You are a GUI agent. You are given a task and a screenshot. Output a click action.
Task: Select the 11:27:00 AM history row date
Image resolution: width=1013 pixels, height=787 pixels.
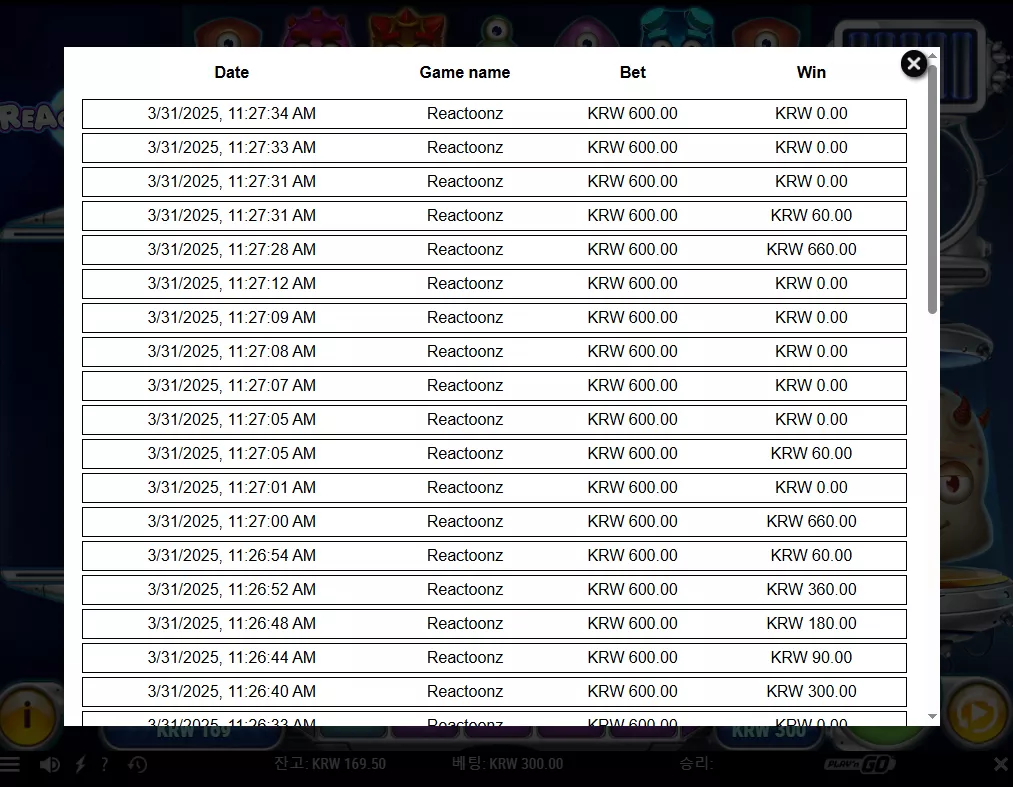click(x=231, y=521)
